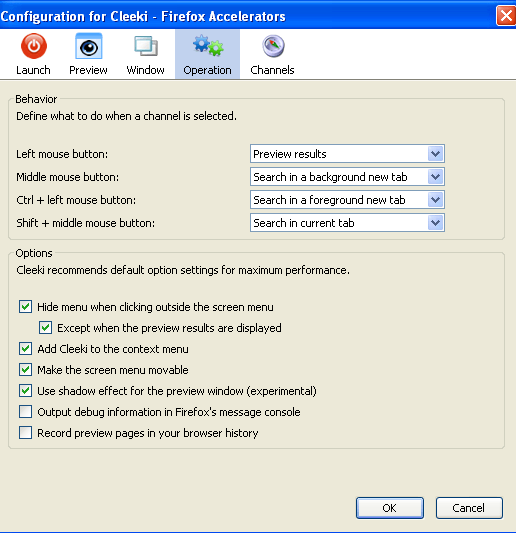Viewport: 516px width, 533px height.
Task: Open the Middle mouse button dropdown
Action: coord(347,177)
